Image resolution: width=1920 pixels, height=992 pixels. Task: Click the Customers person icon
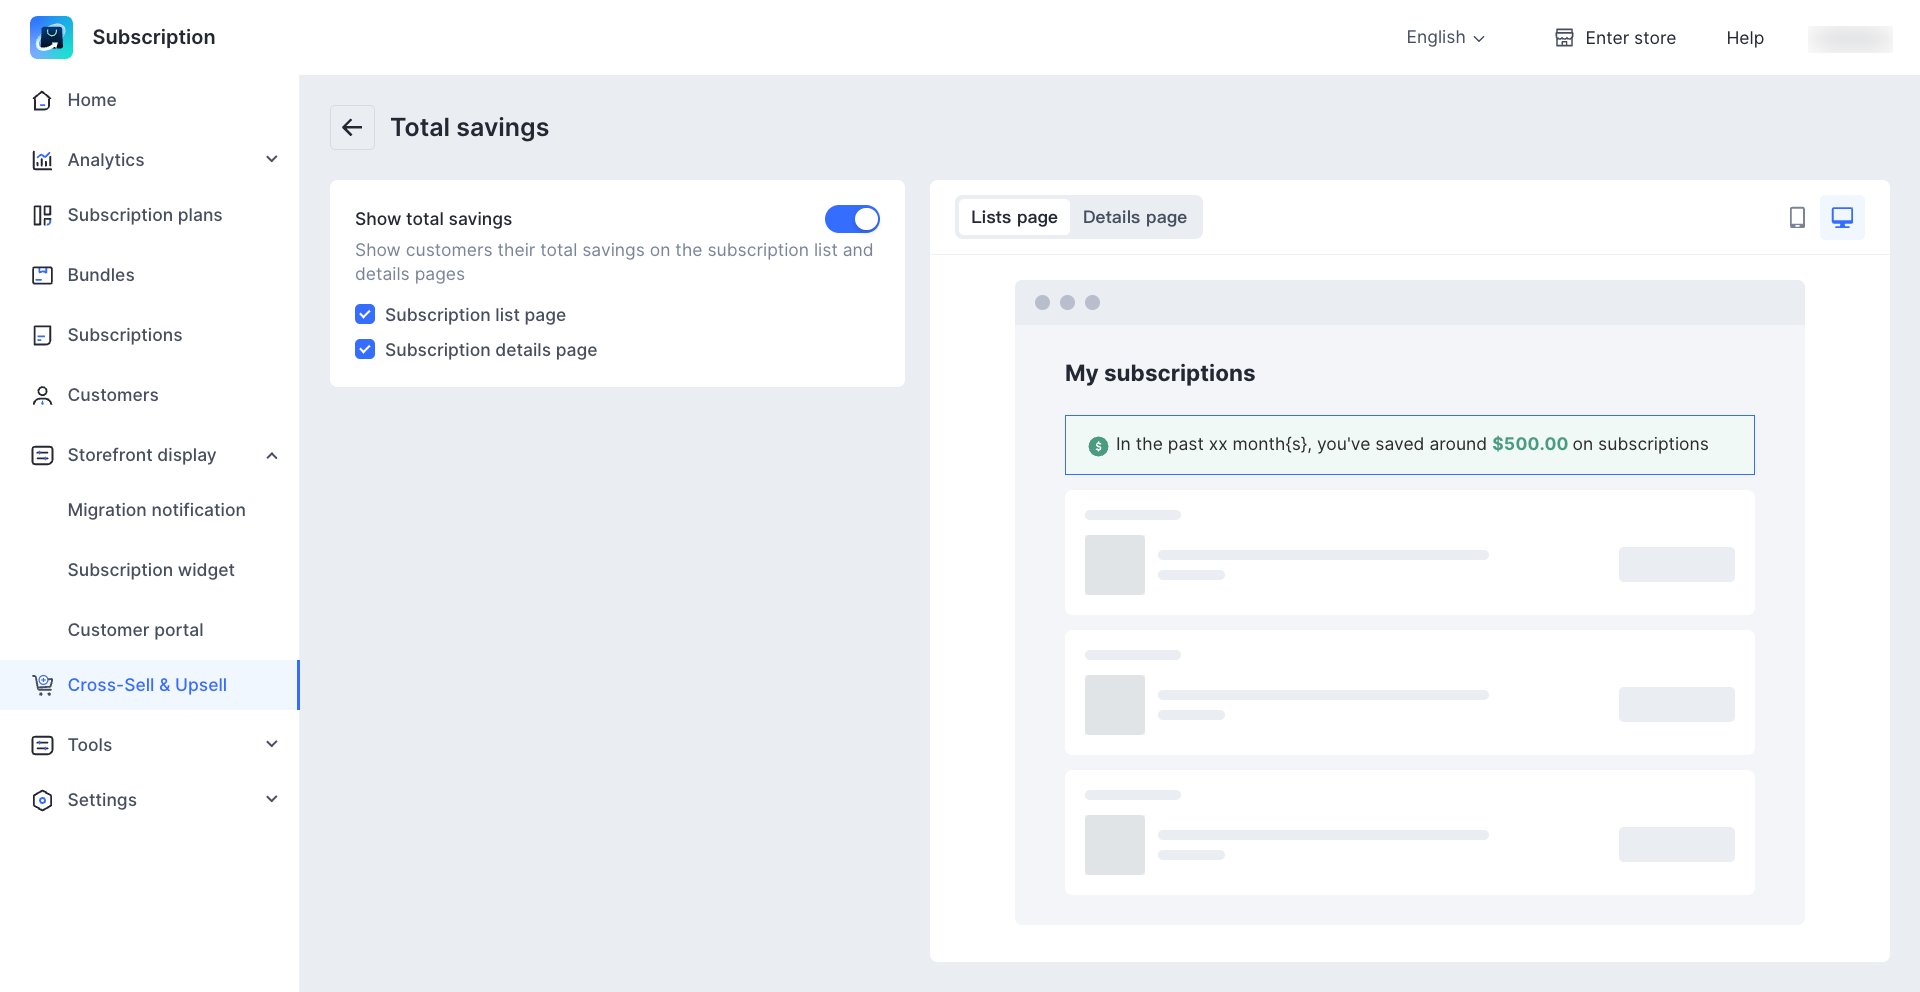pyautogui.click(x=42, y=395)
